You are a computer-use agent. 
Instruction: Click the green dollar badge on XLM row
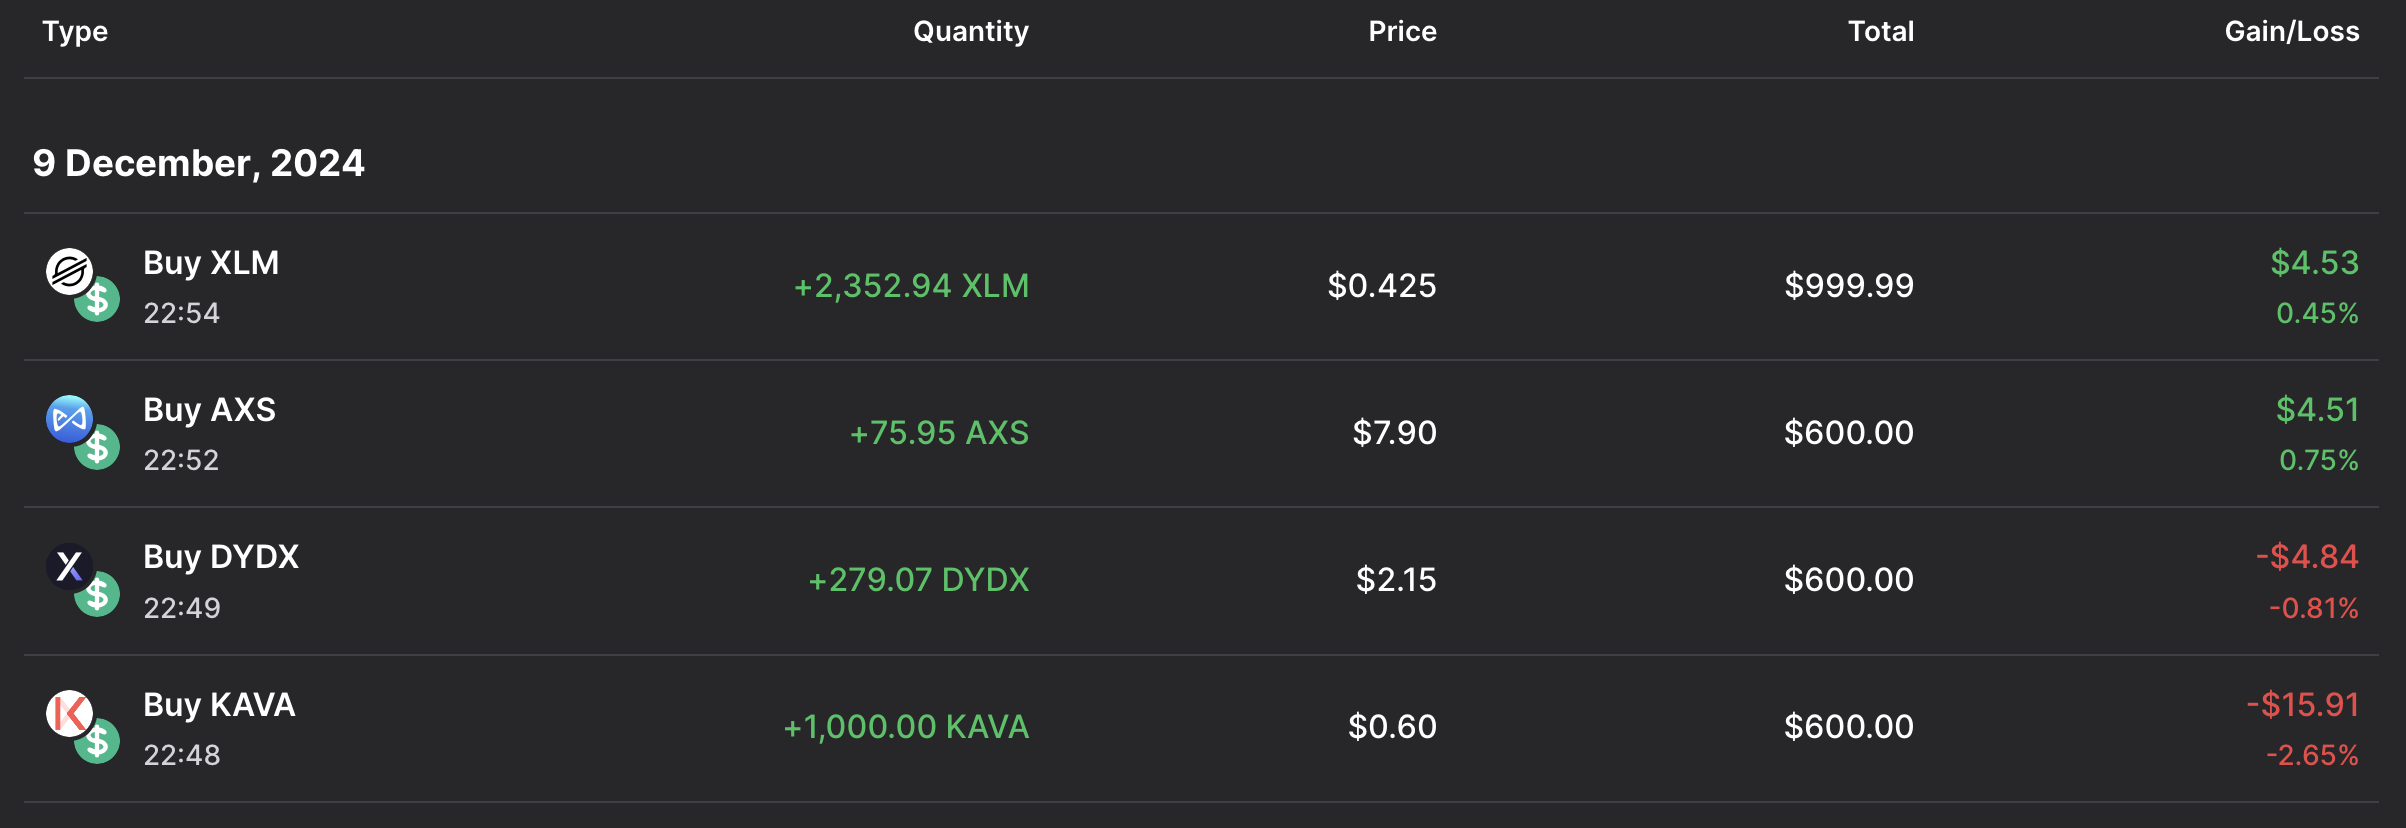(x=98, y=300)
